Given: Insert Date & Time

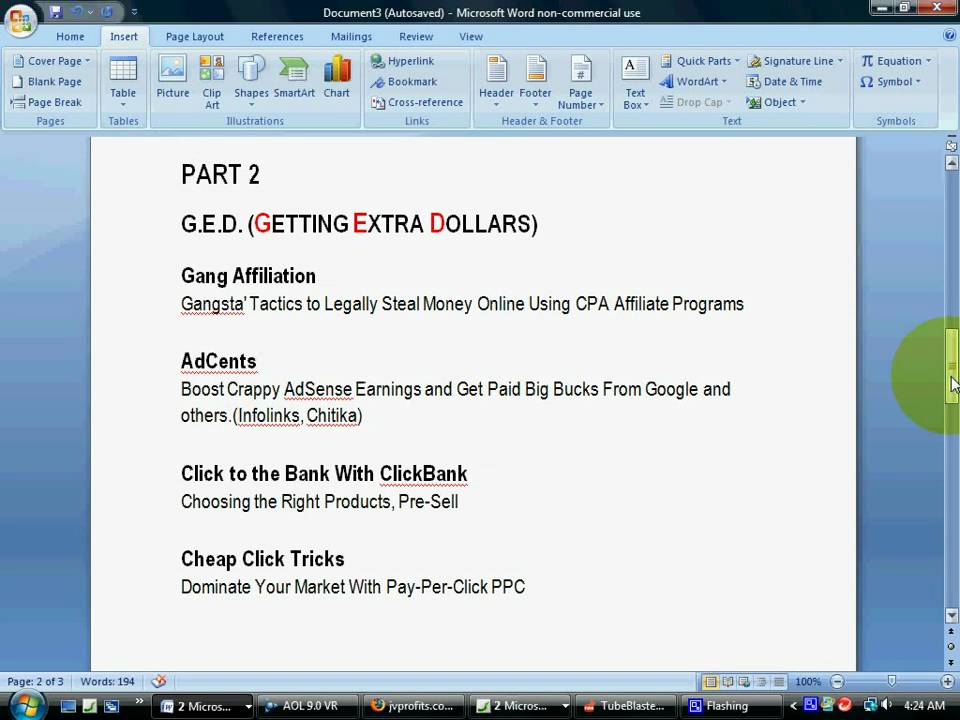Looking at the screenshot, I should tap(784, 81).
